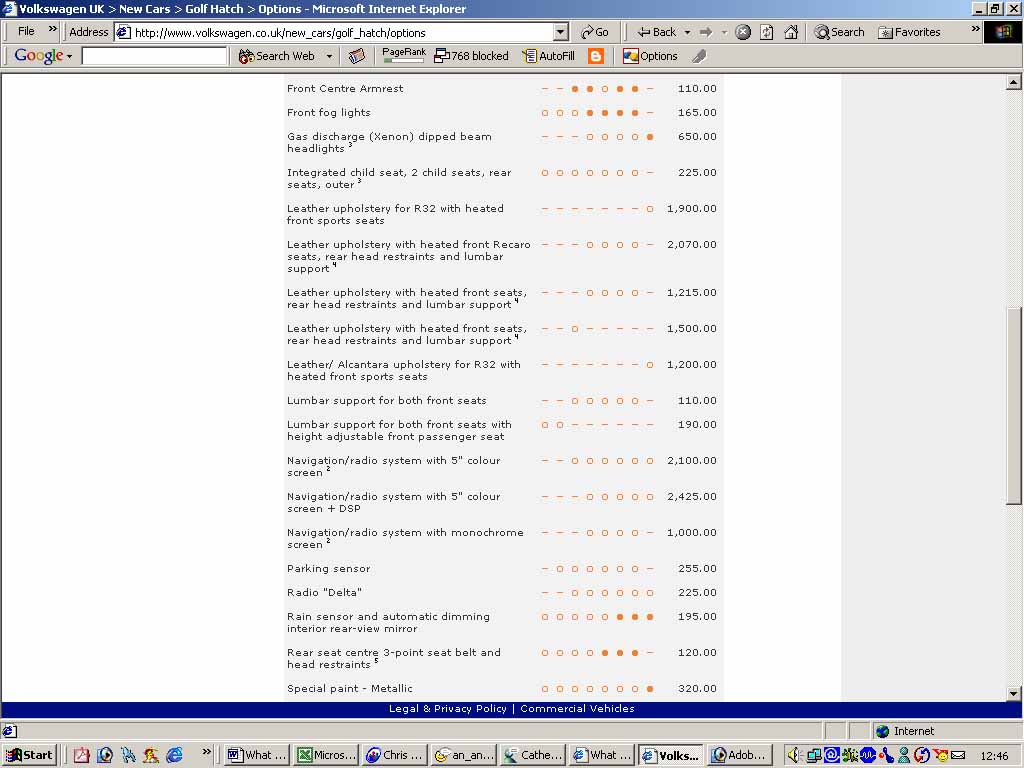The image size is (1024, 768).
Task: Click the Back navigation button
Action: [657, 32]
